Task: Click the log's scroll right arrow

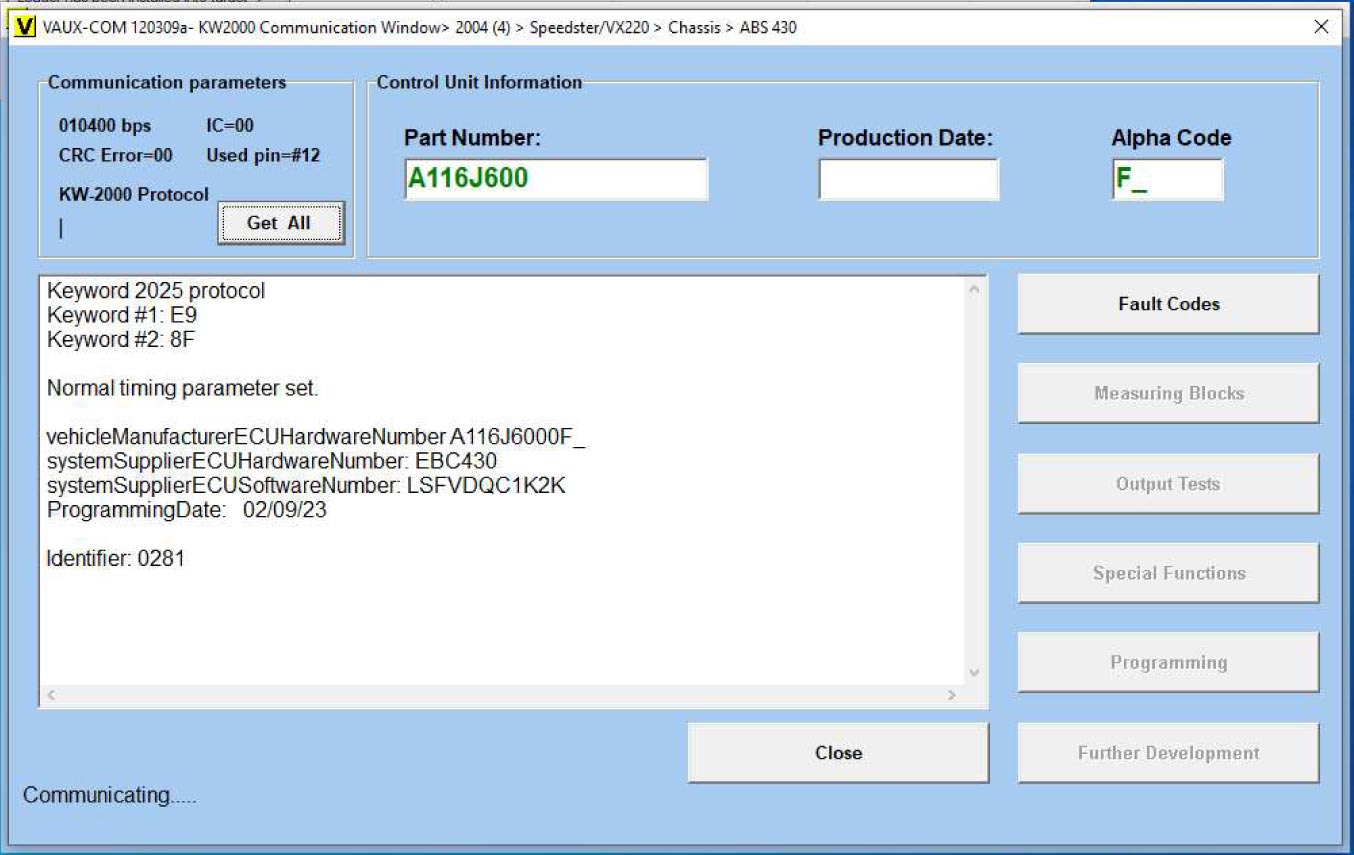Action: pyautogui.click(x=952, y=695)
